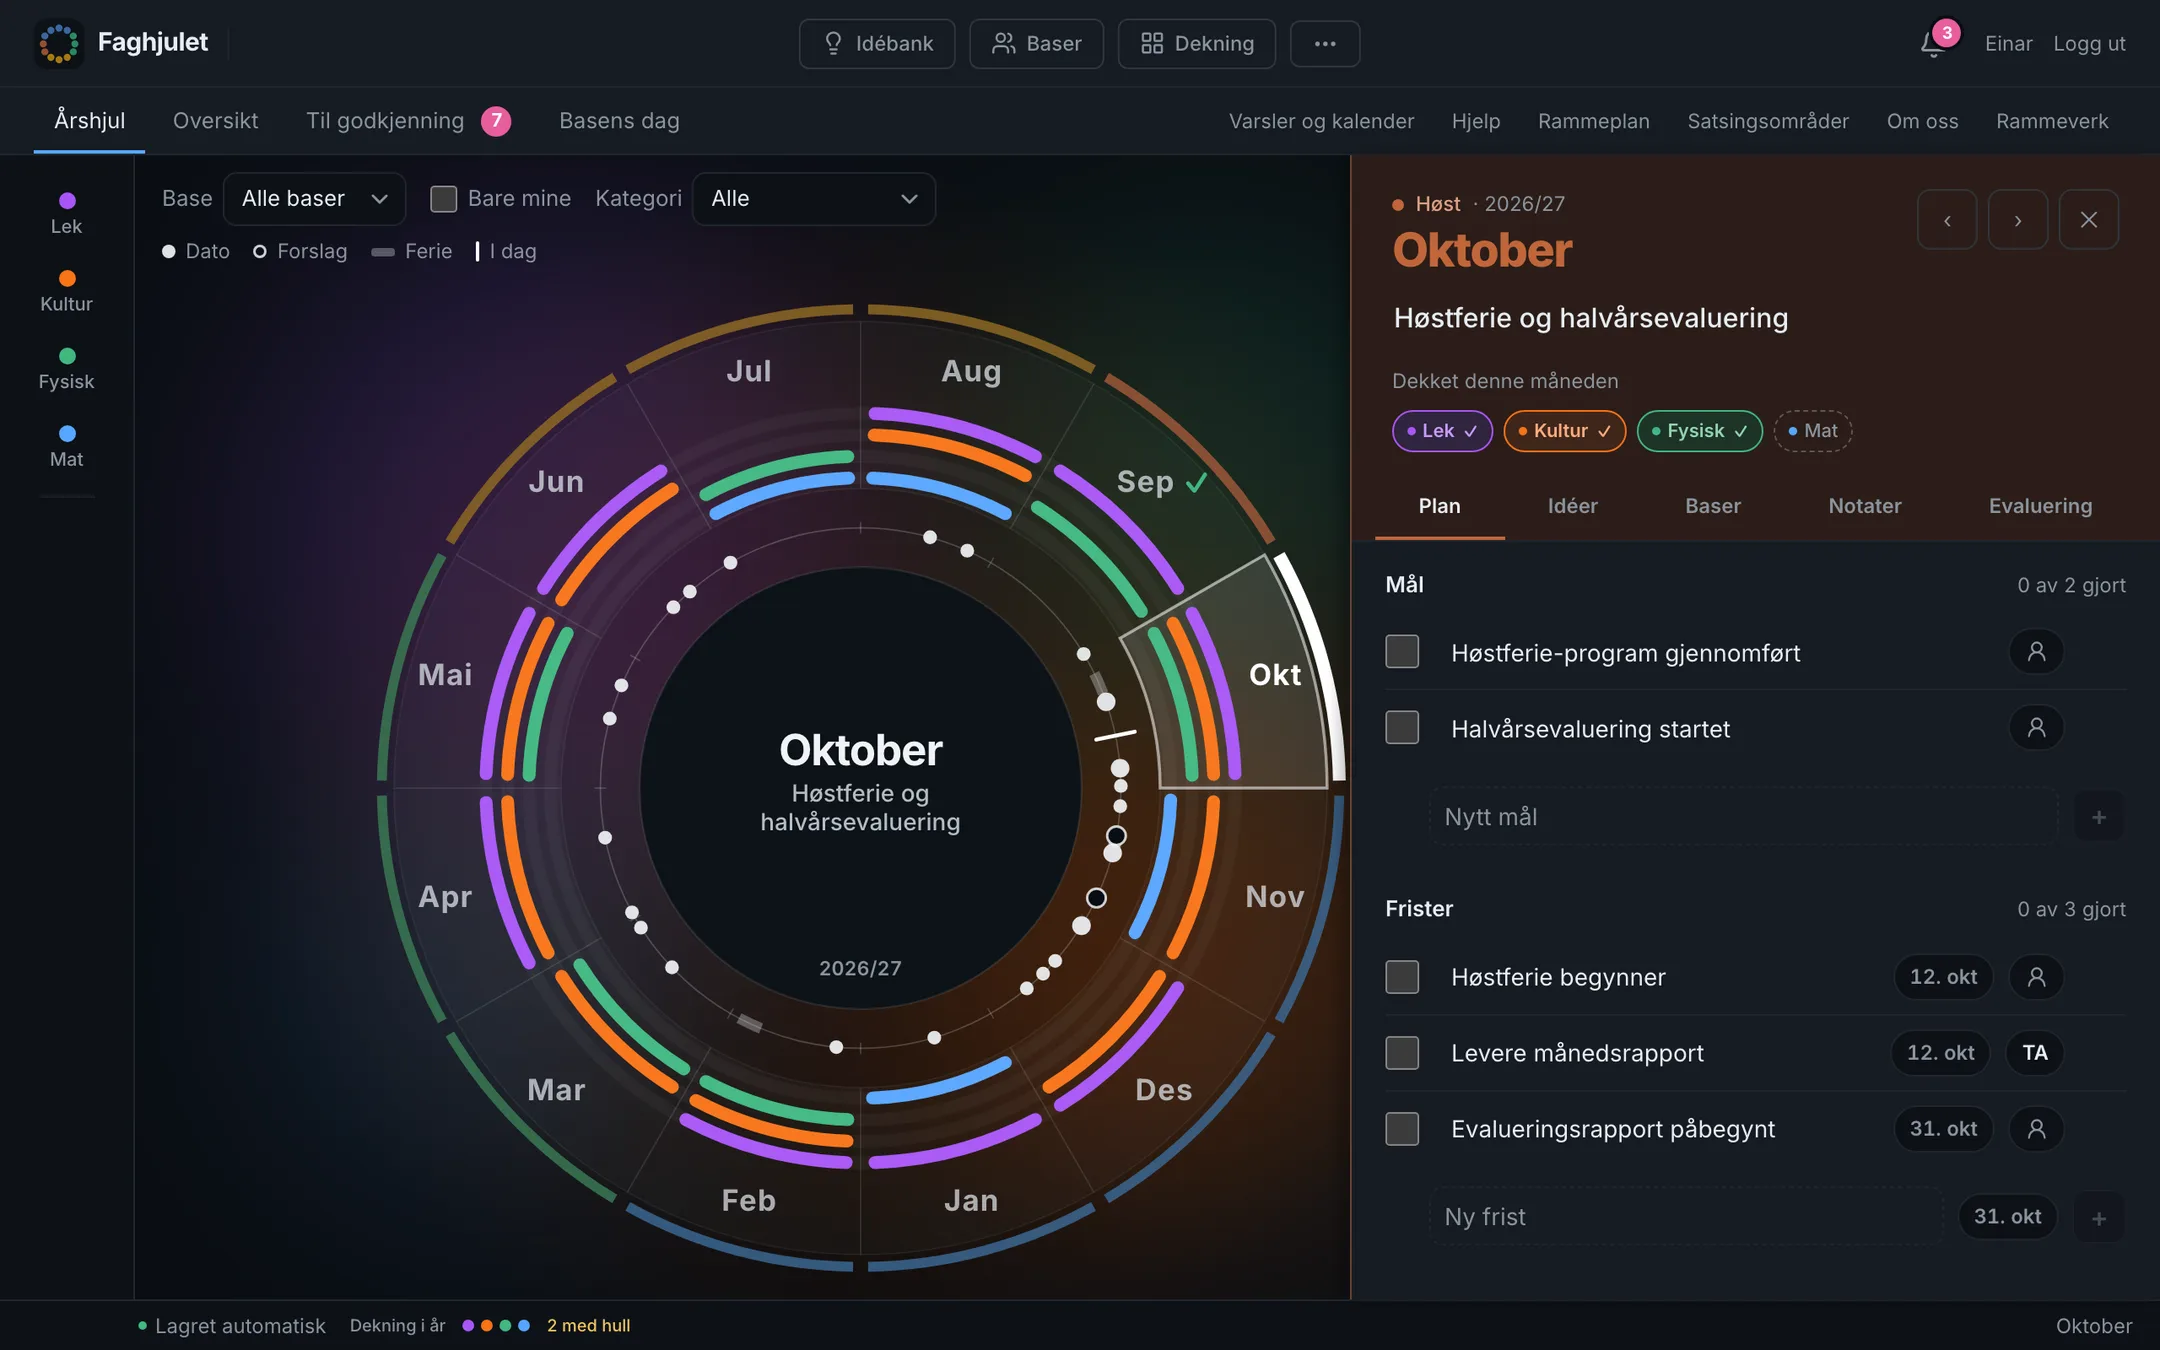Check Høstferie-program gjennomført goal
The image size is (2160, 1350).
(x=1402, y=652)
